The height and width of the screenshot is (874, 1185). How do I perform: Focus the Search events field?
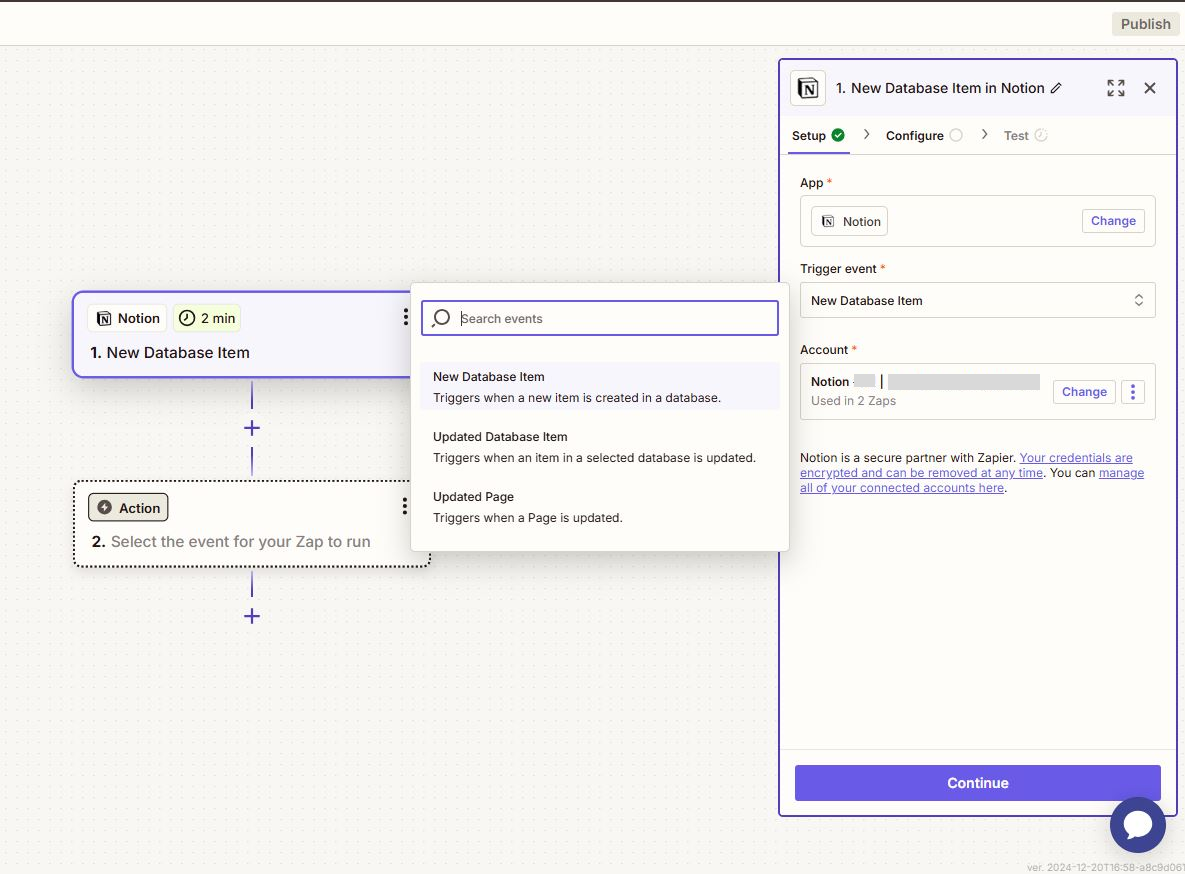[x=600, y=318]
